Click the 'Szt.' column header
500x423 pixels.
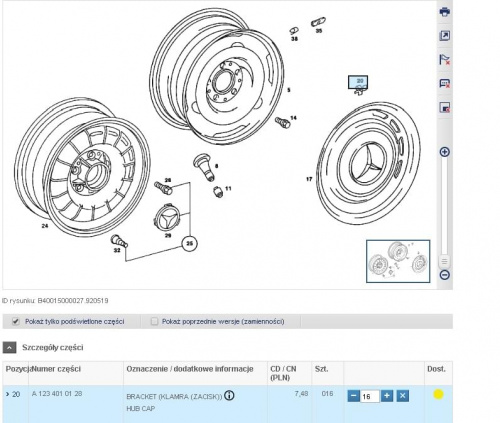click(321, 369)
